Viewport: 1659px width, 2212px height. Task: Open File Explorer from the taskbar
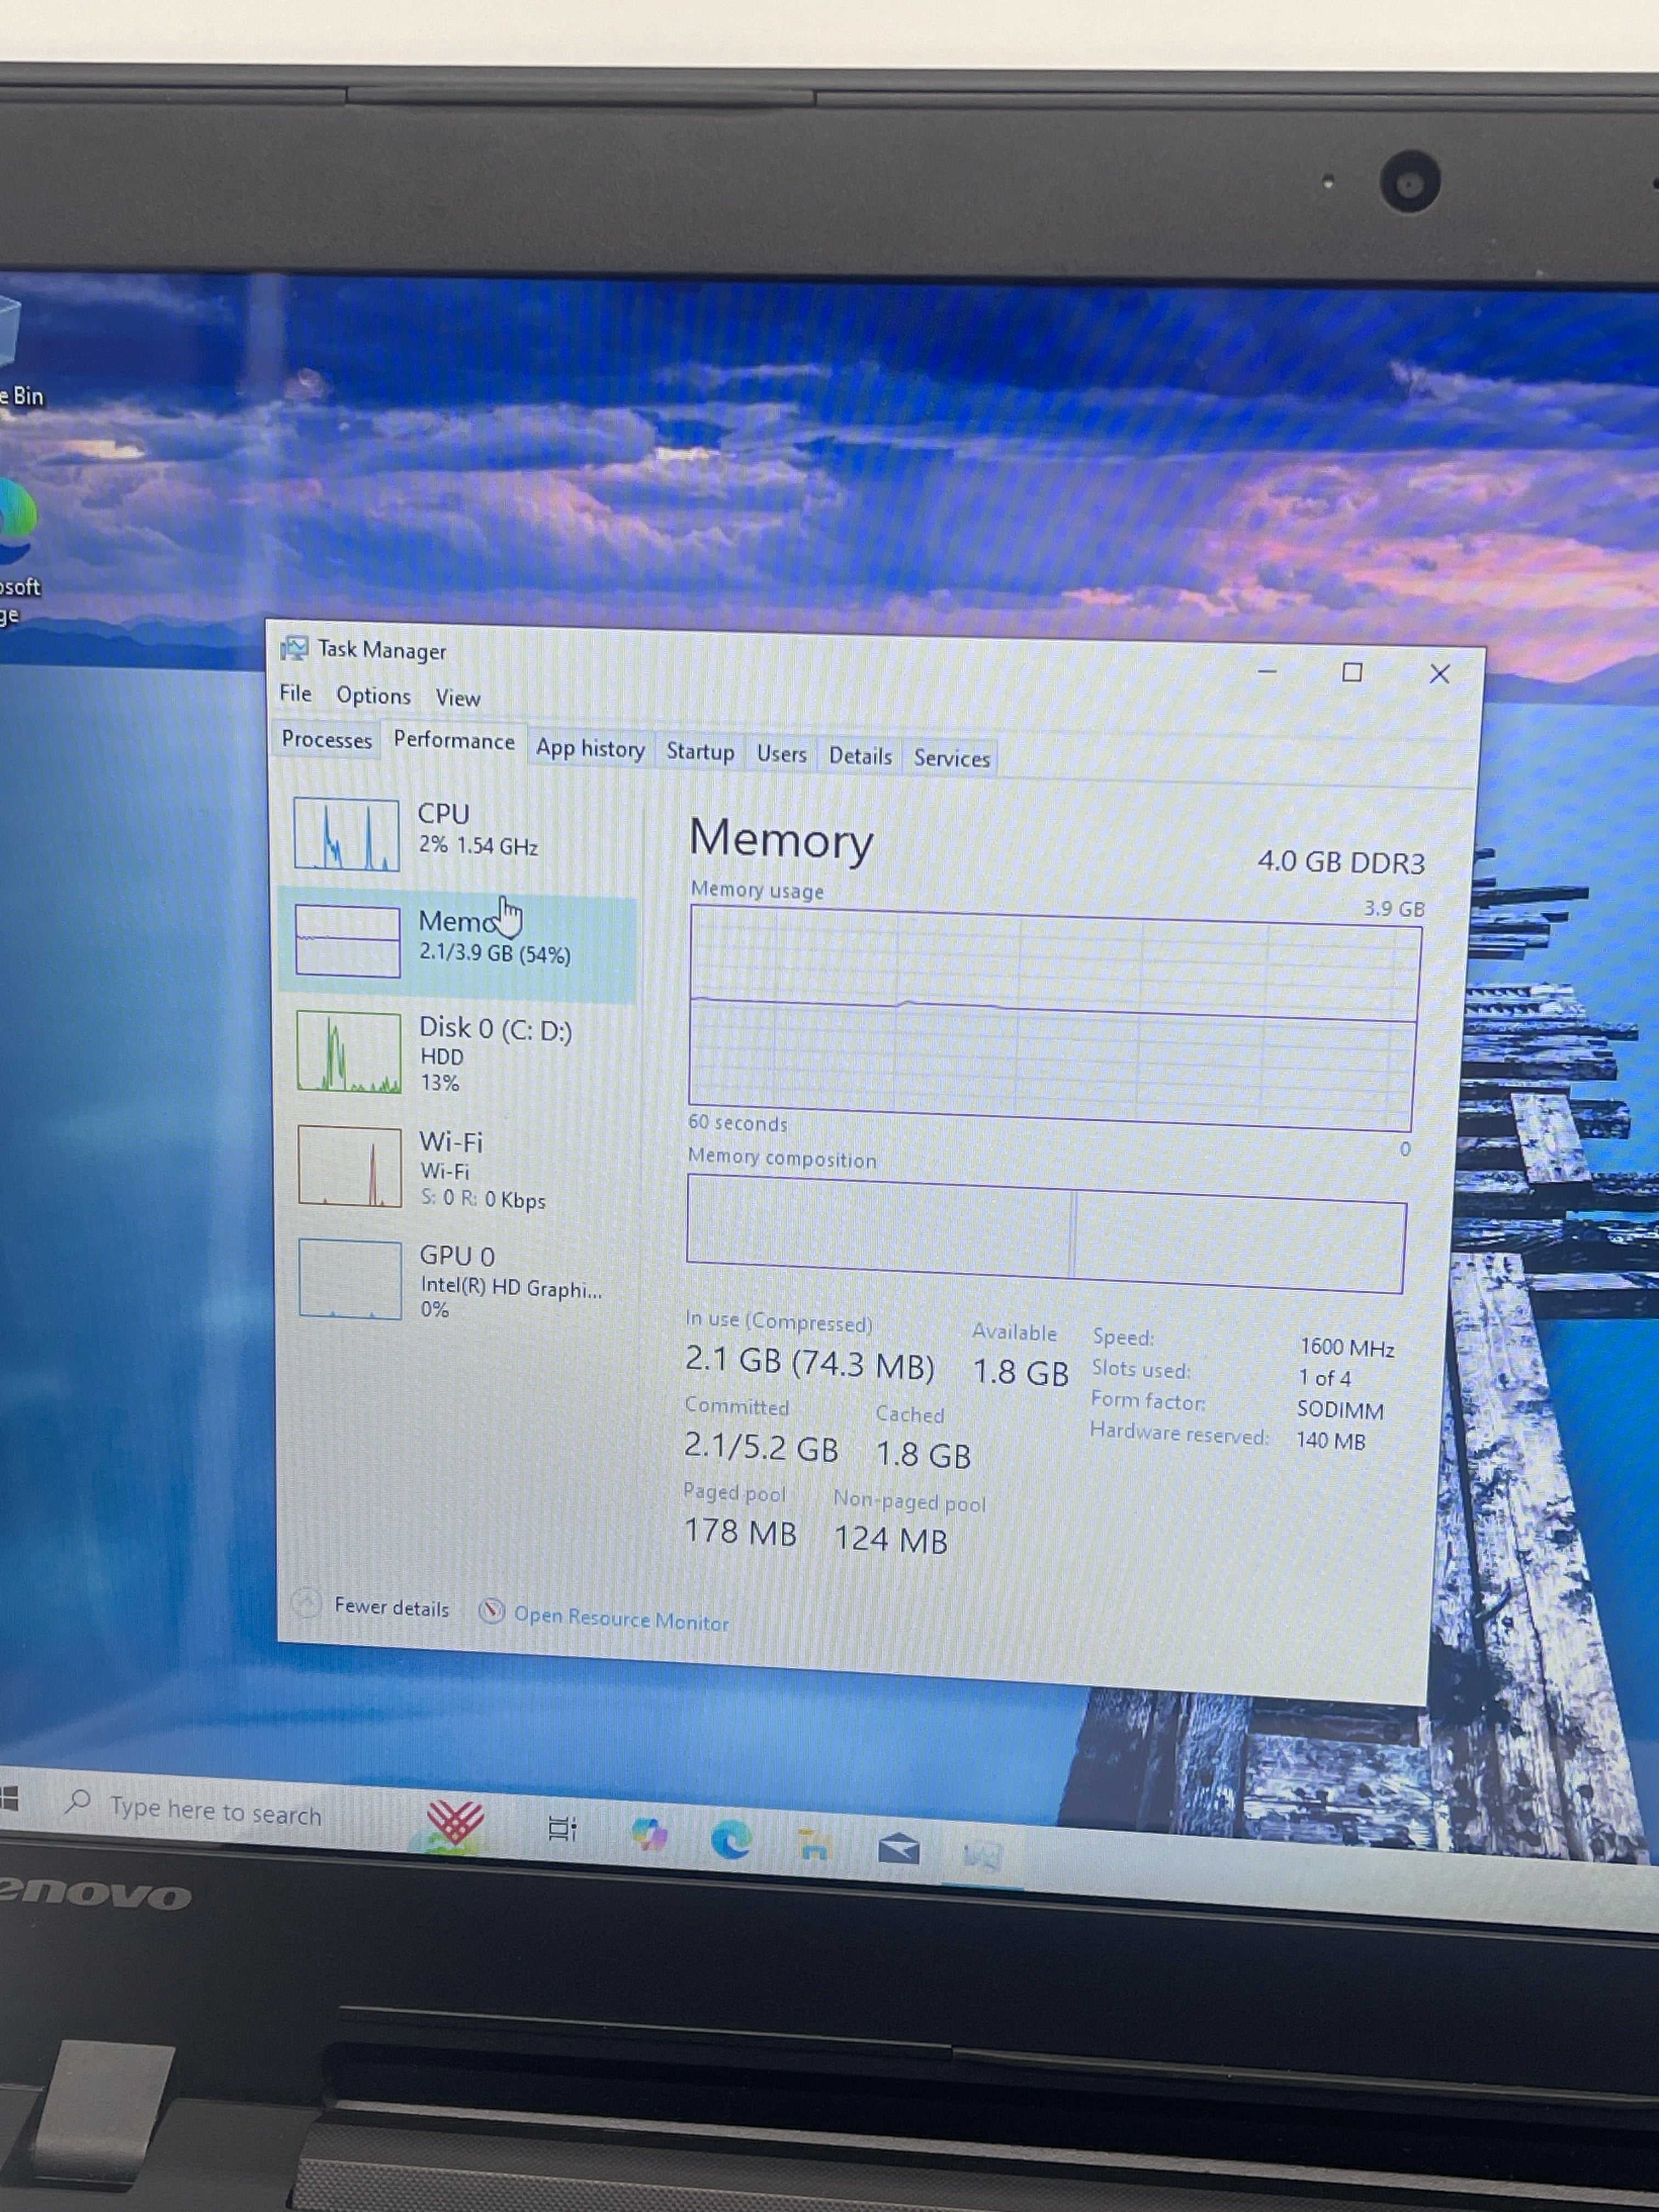point(814,1844)
